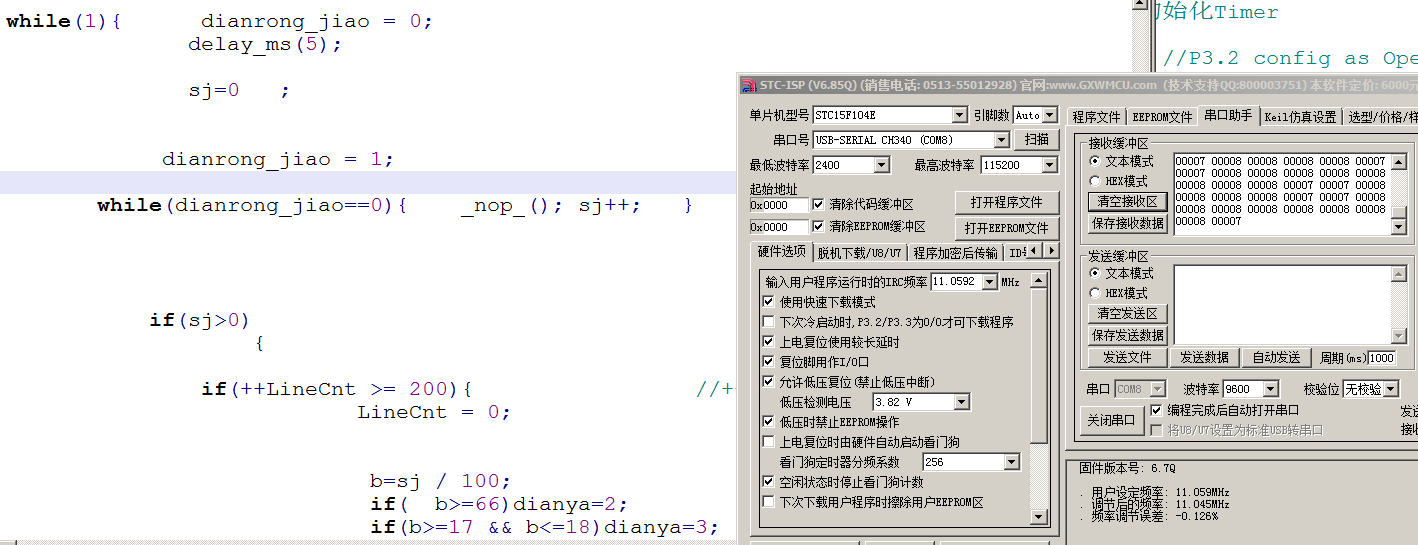The height and width of the screenshot is (545, 1418).
Task: Disable 使用快速下载模式 option
Action: 769,302
